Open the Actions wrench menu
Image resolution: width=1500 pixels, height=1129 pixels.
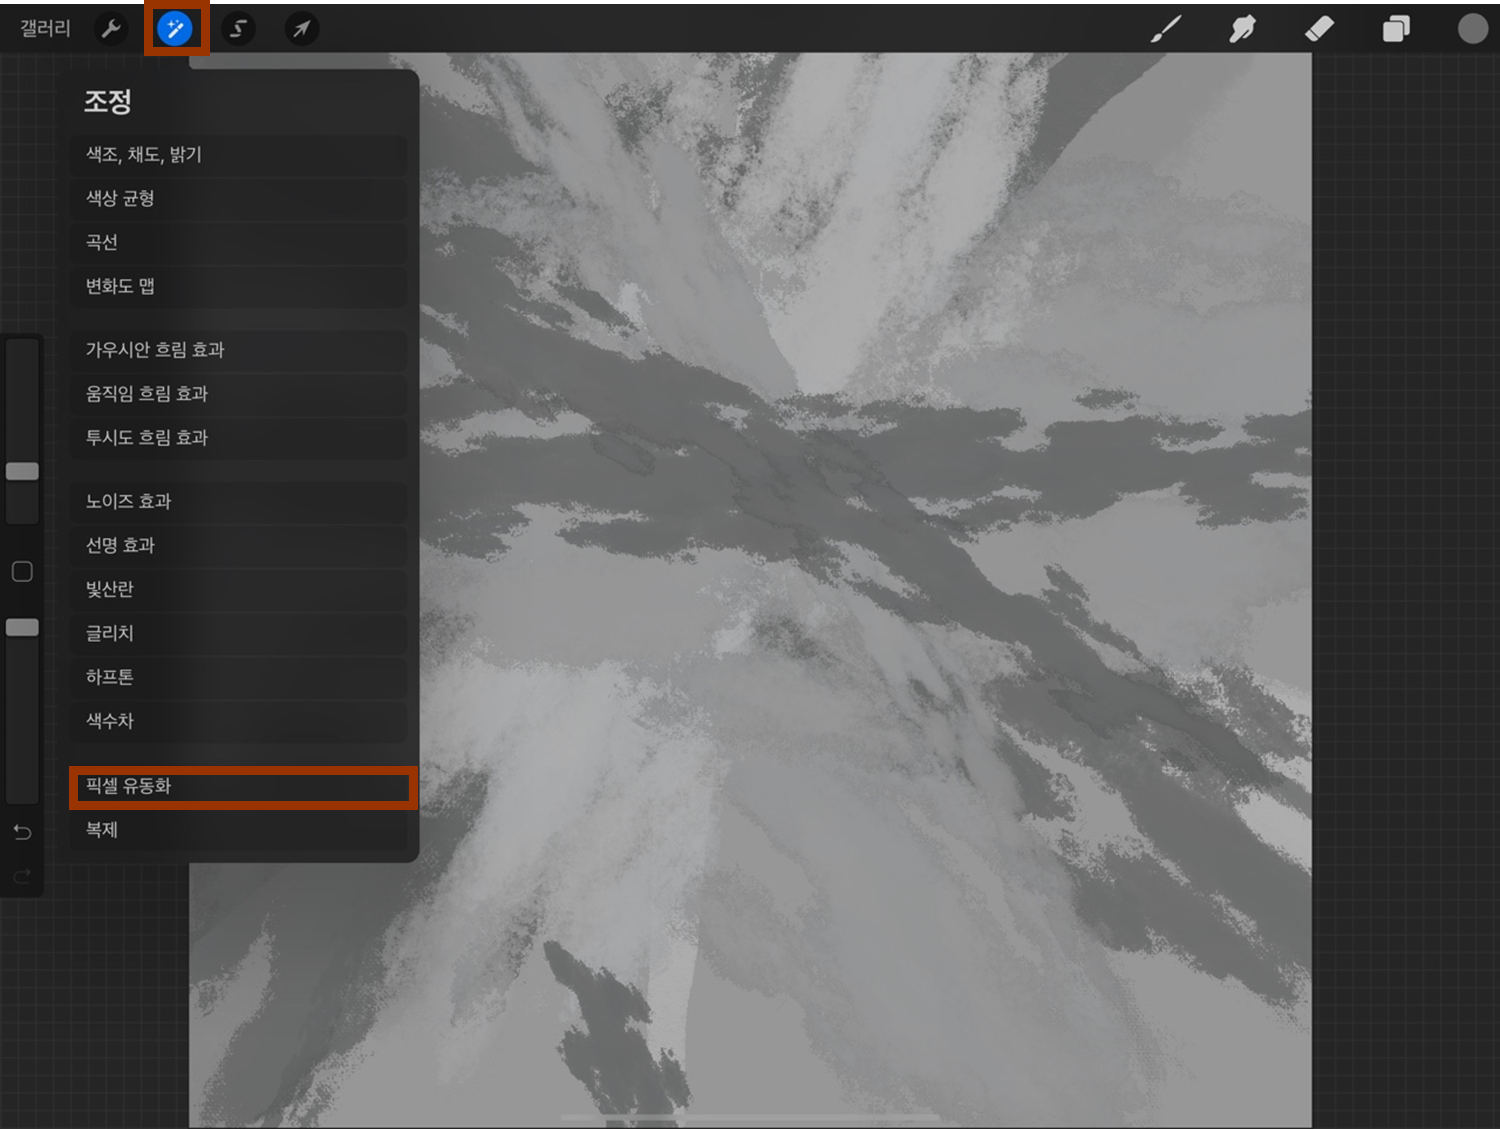point(111,29)
